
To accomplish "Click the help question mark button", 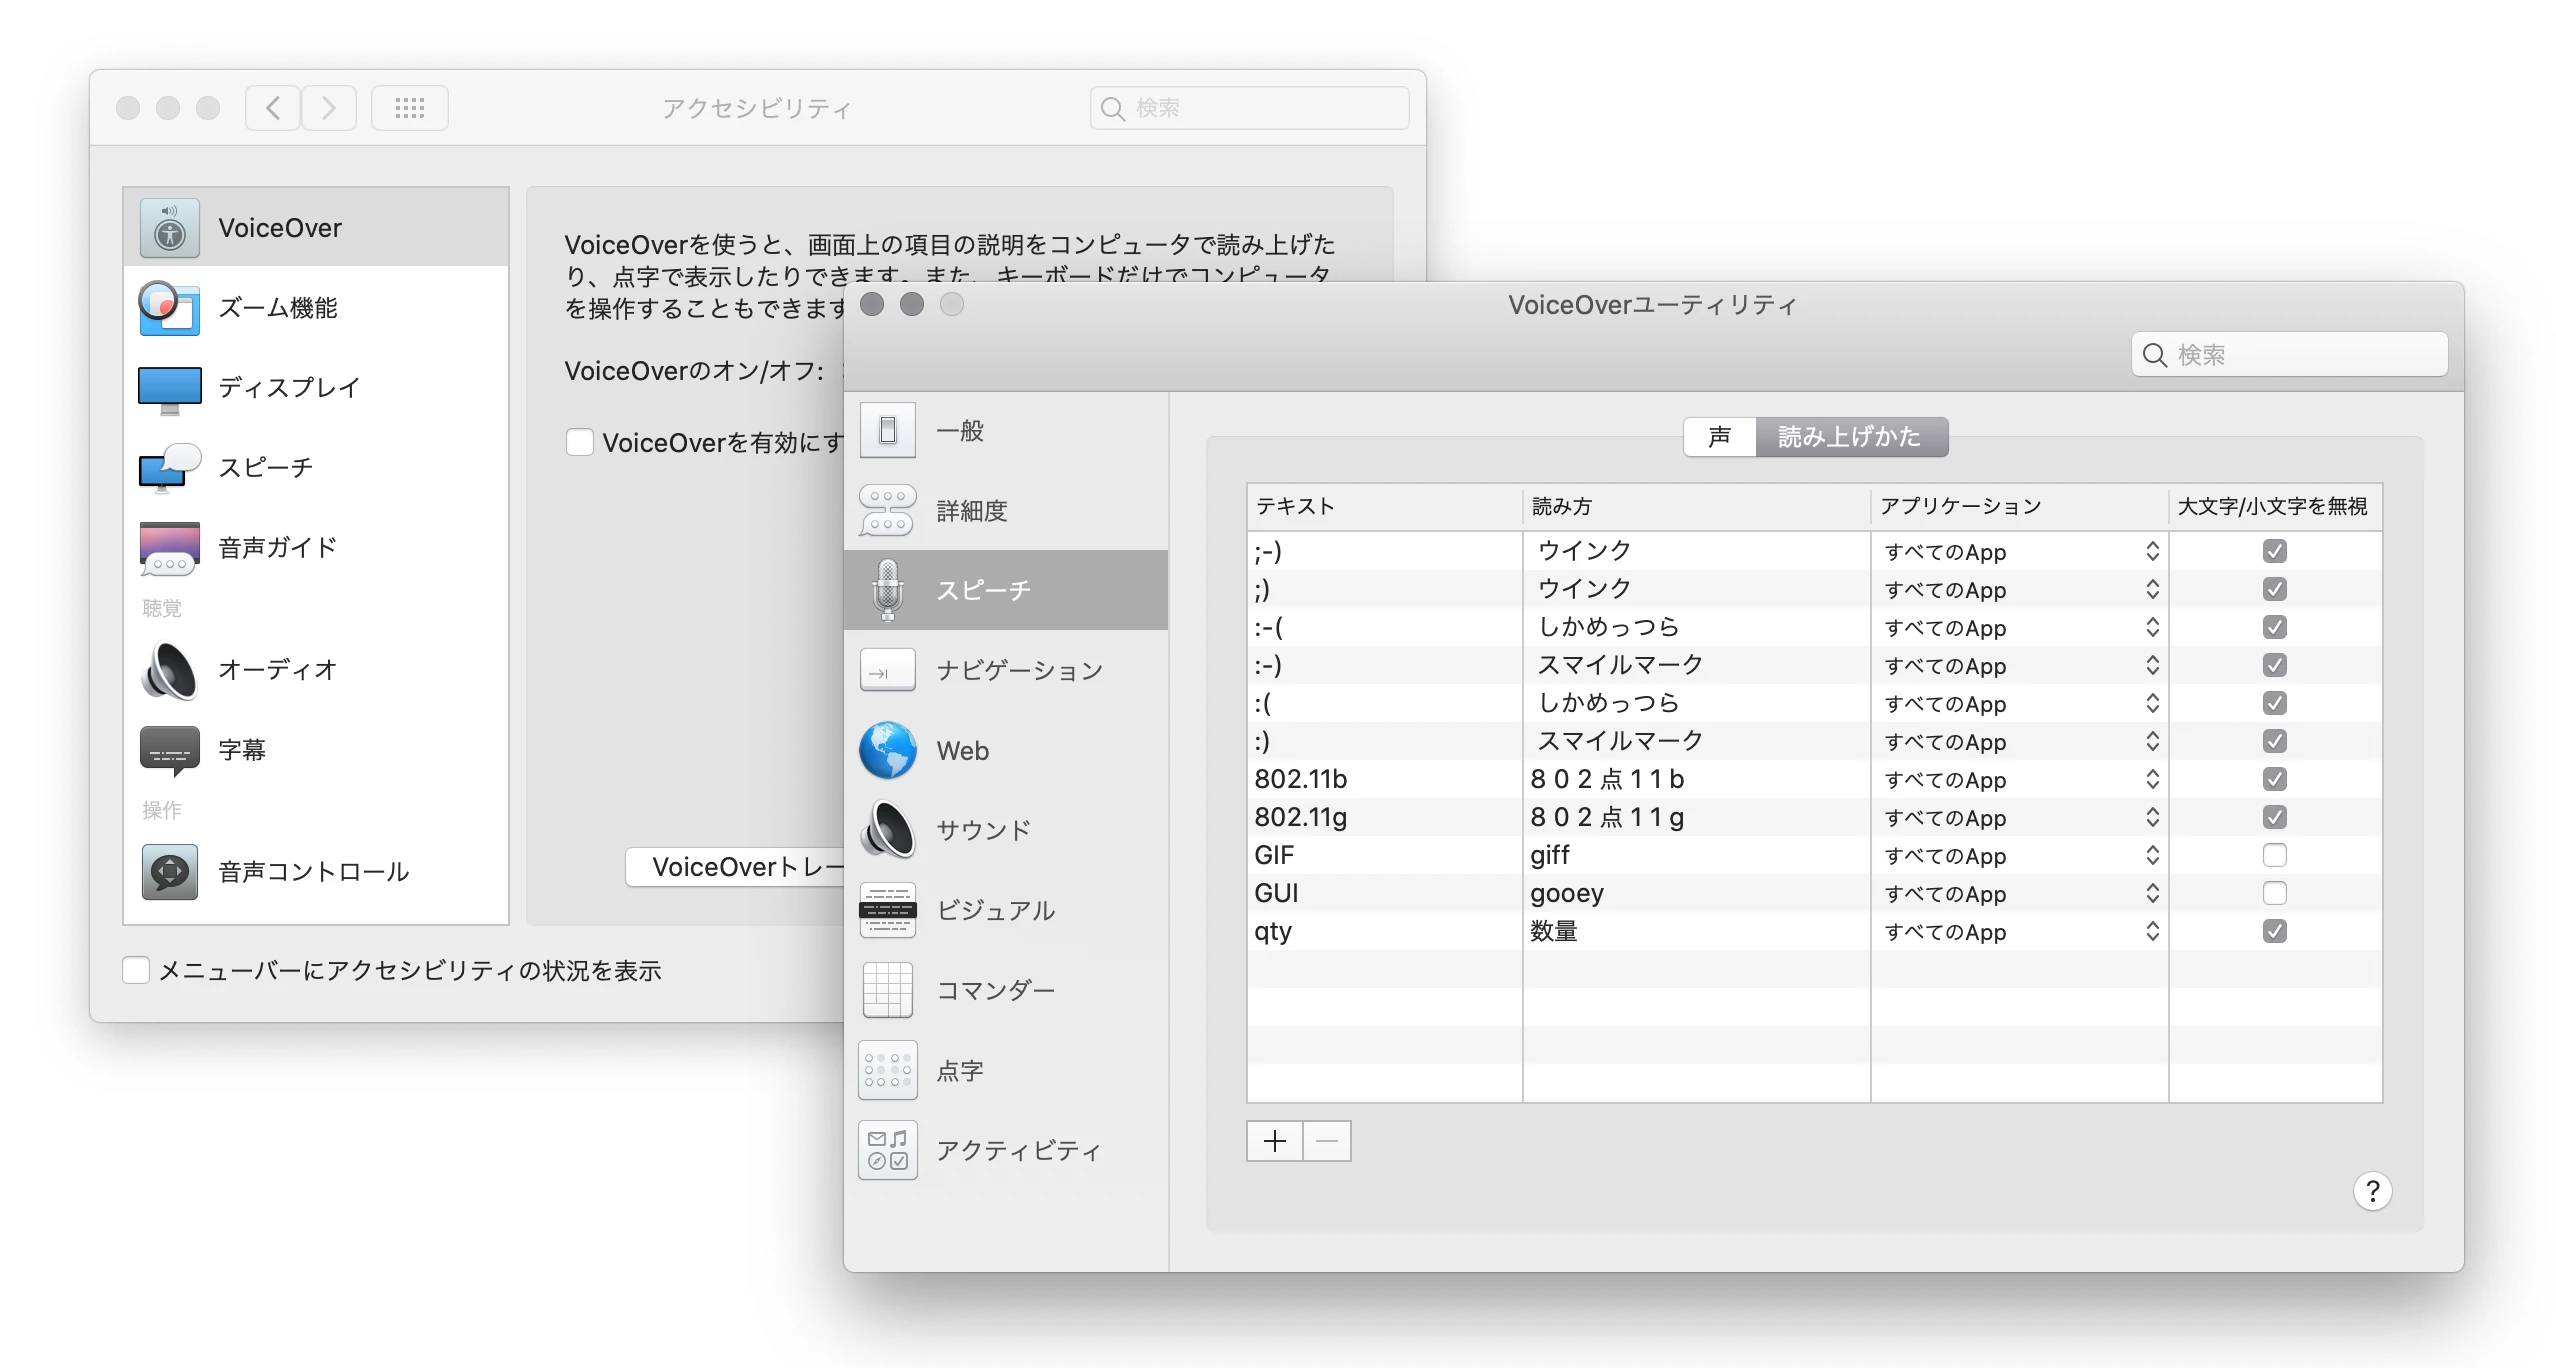I will 2372,1191.
